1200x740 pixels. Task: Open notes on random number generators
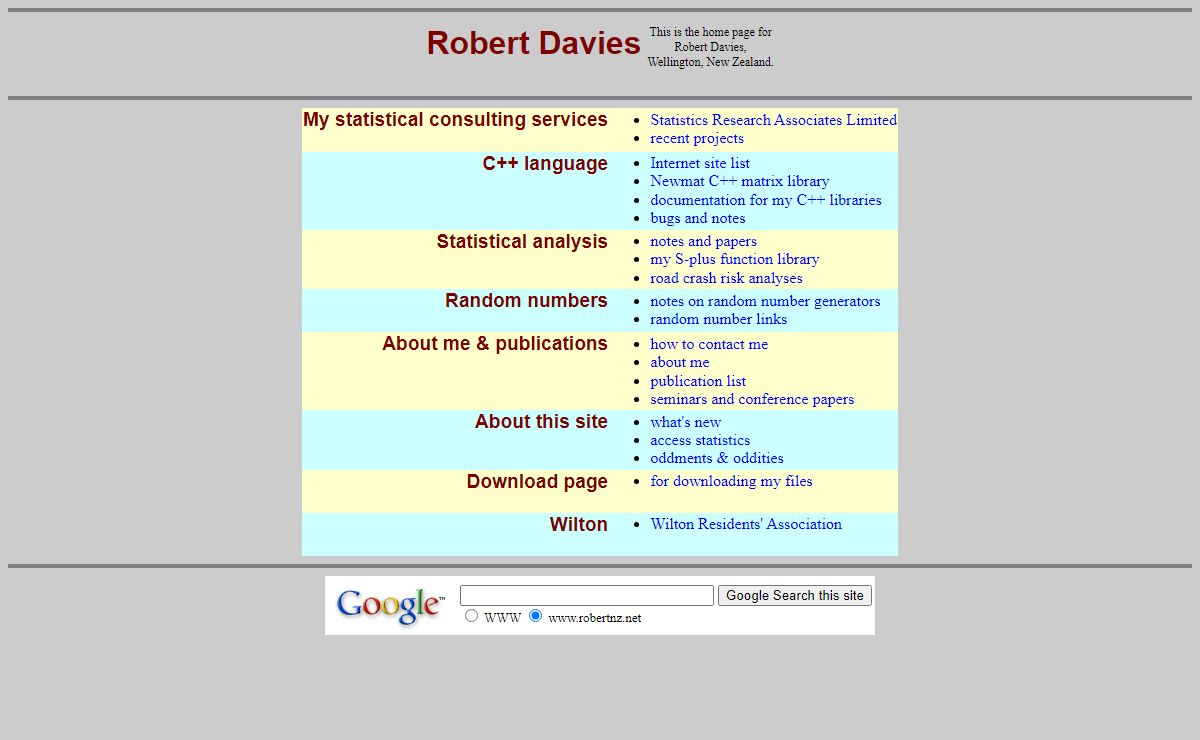(765, 301)
